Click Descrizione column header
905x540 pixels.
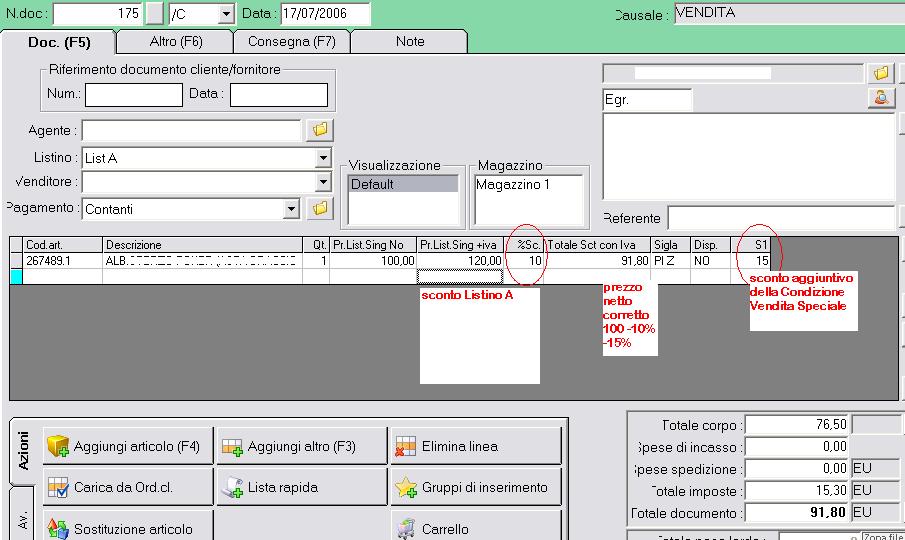pyautogui.click(x=203, y=245)
